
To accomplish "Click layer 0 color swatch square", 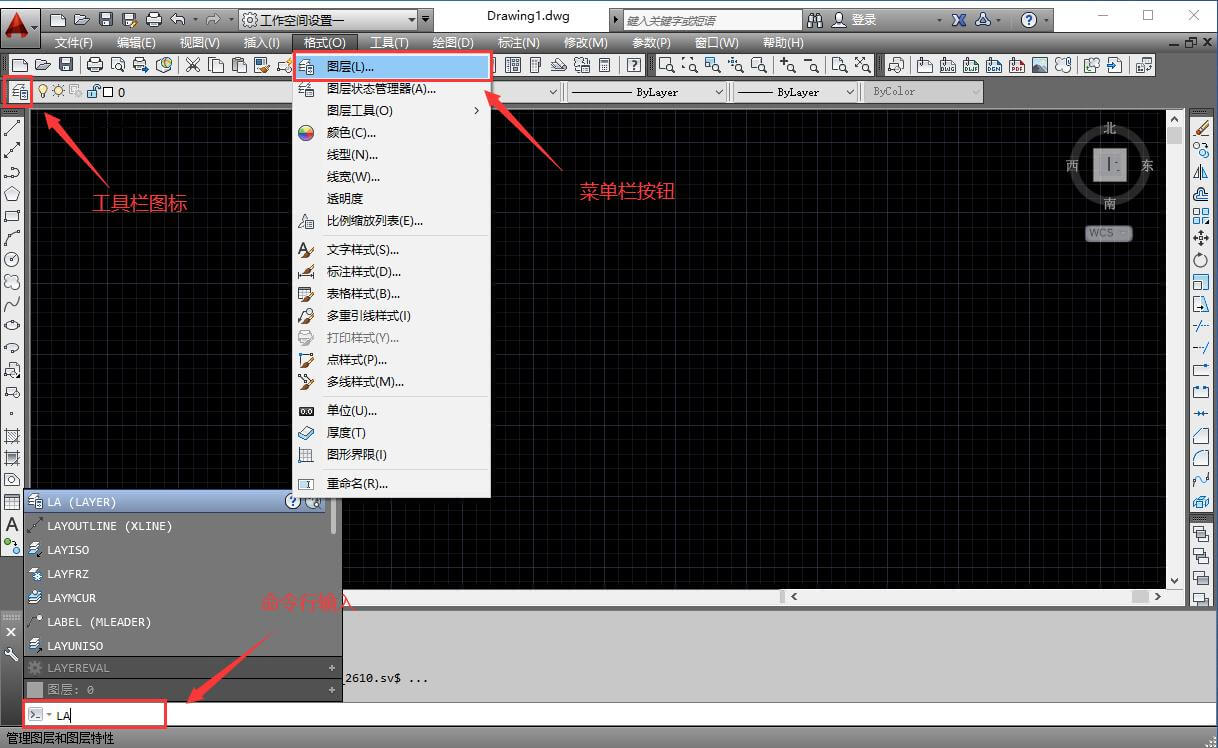I will pyautogui.click(x=107, y=91).
